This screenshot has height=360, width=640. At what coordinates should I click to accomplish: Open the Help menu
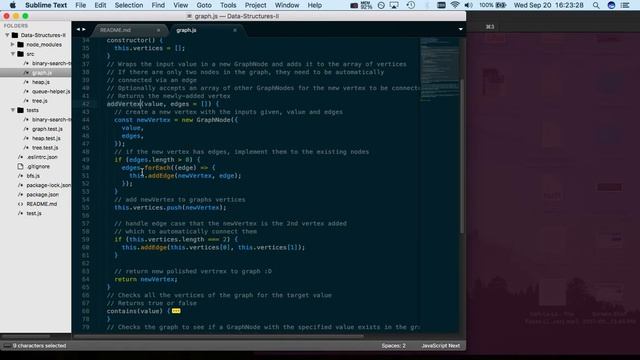(x=314, y=5)
